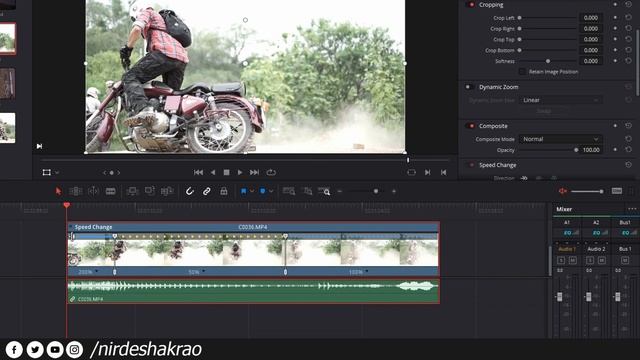
Task: Click the Detail Zoom icon
Action: point(307,191)
